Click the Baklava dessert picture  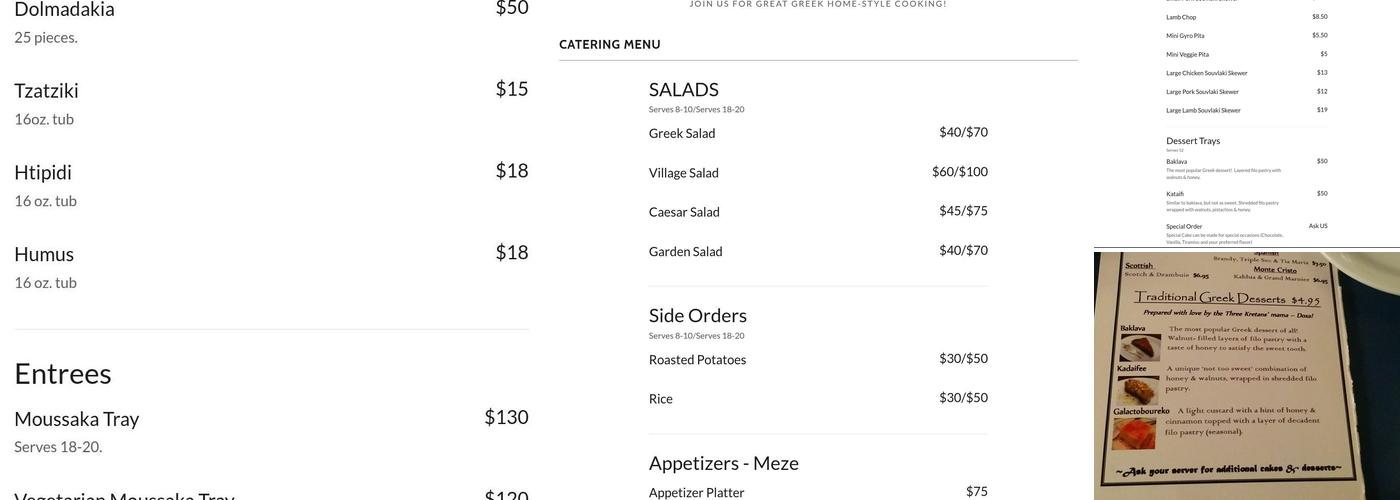pos(1140,347)
